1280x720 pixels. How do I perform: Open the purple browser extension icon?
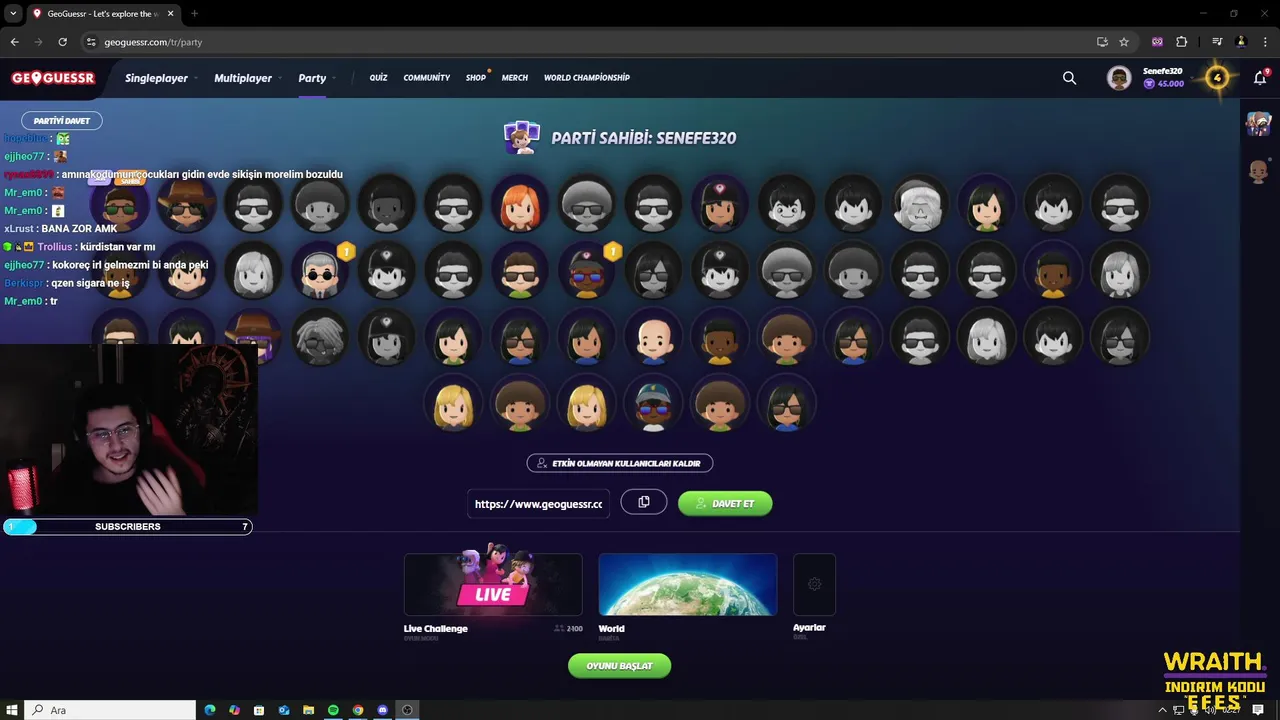point(1157,42)
